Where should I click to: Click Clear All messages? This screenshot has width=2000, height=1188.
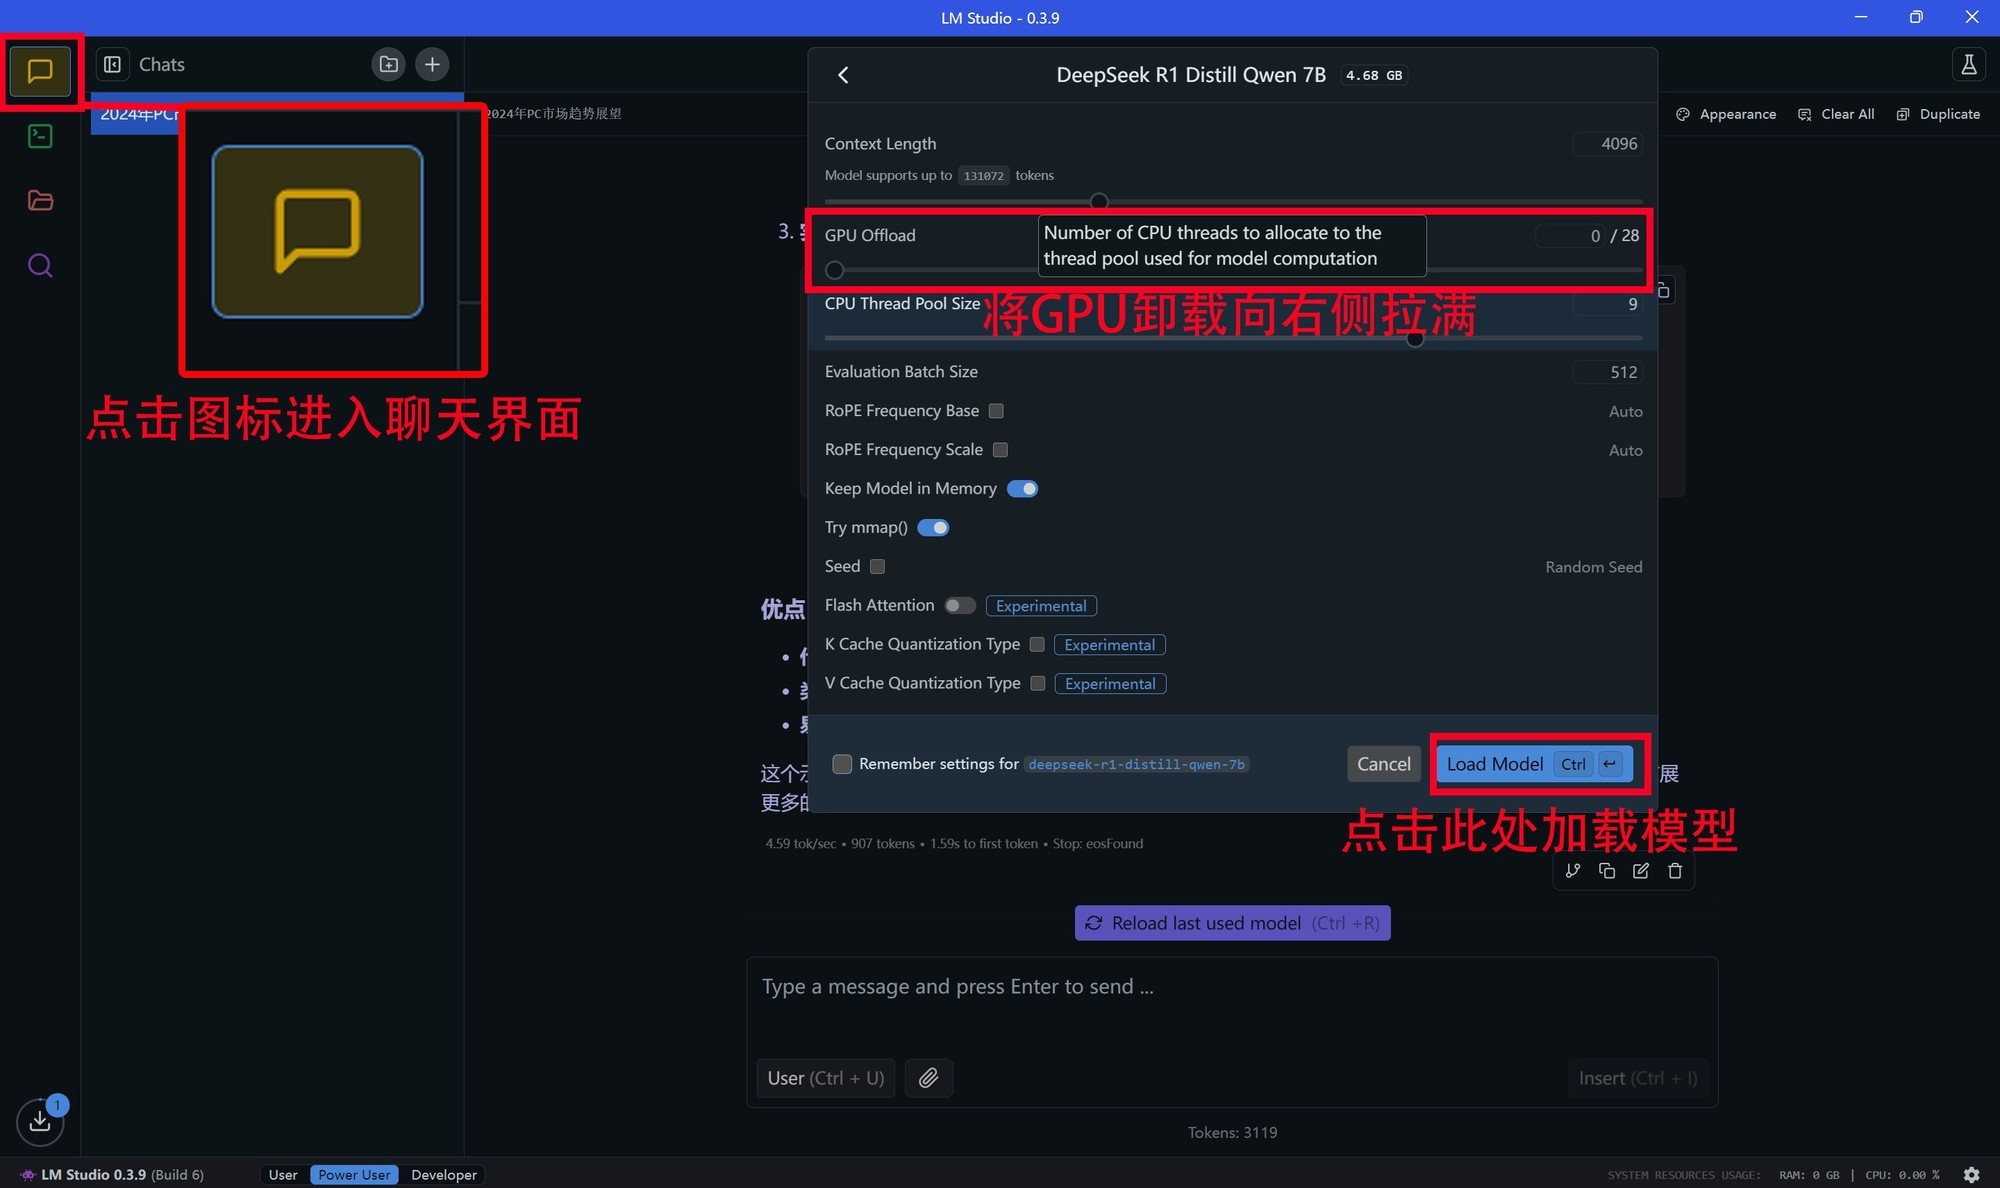pyautogui.click(x=1836, y=114)
